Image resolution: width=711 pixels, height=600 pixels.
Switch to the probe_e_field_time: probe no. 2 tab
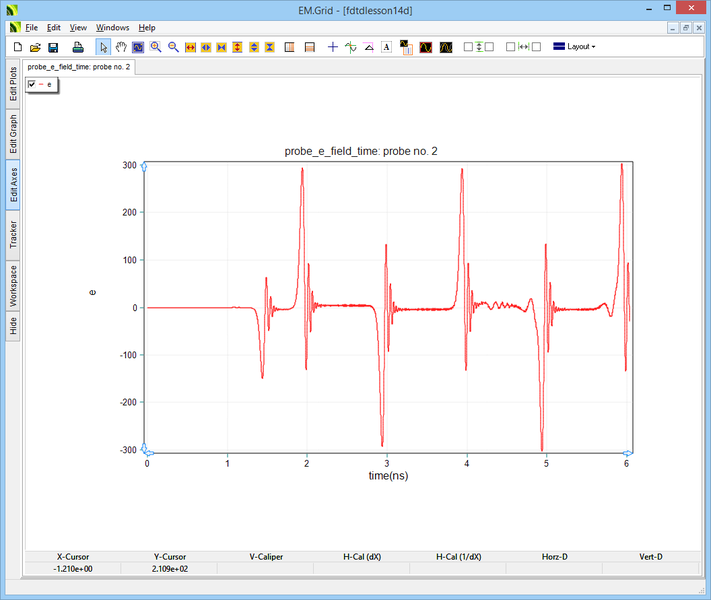click(x=78, y=67)
